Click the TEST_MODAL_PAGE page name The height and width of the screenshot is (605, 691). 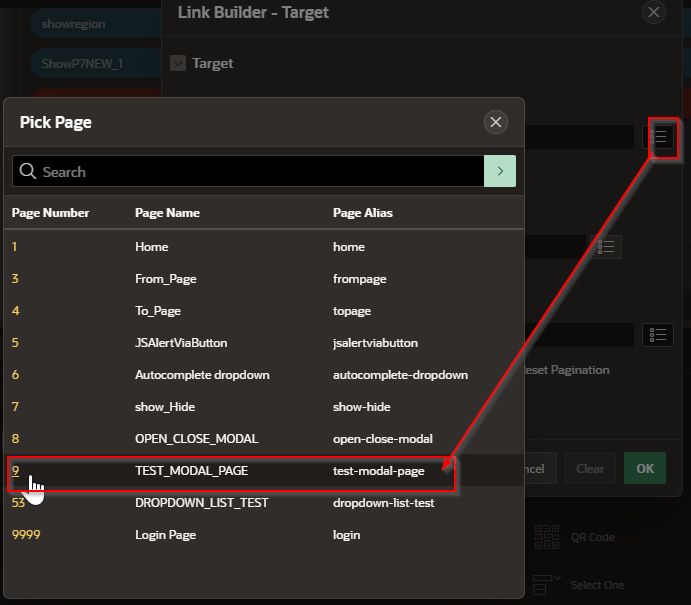(x=192, y=471)
